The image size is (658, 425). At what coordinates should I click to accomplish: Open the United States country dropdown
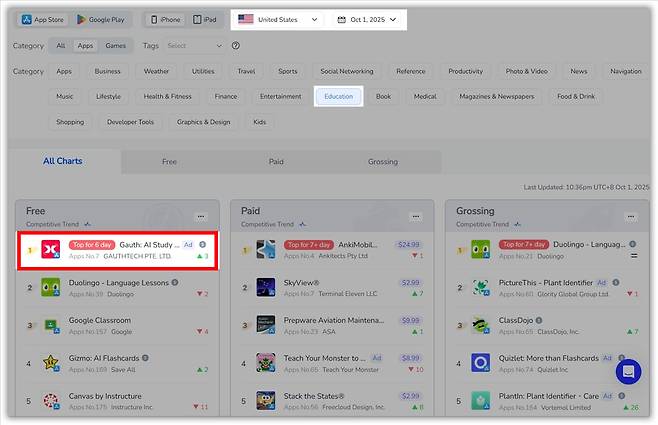point(278,20)
